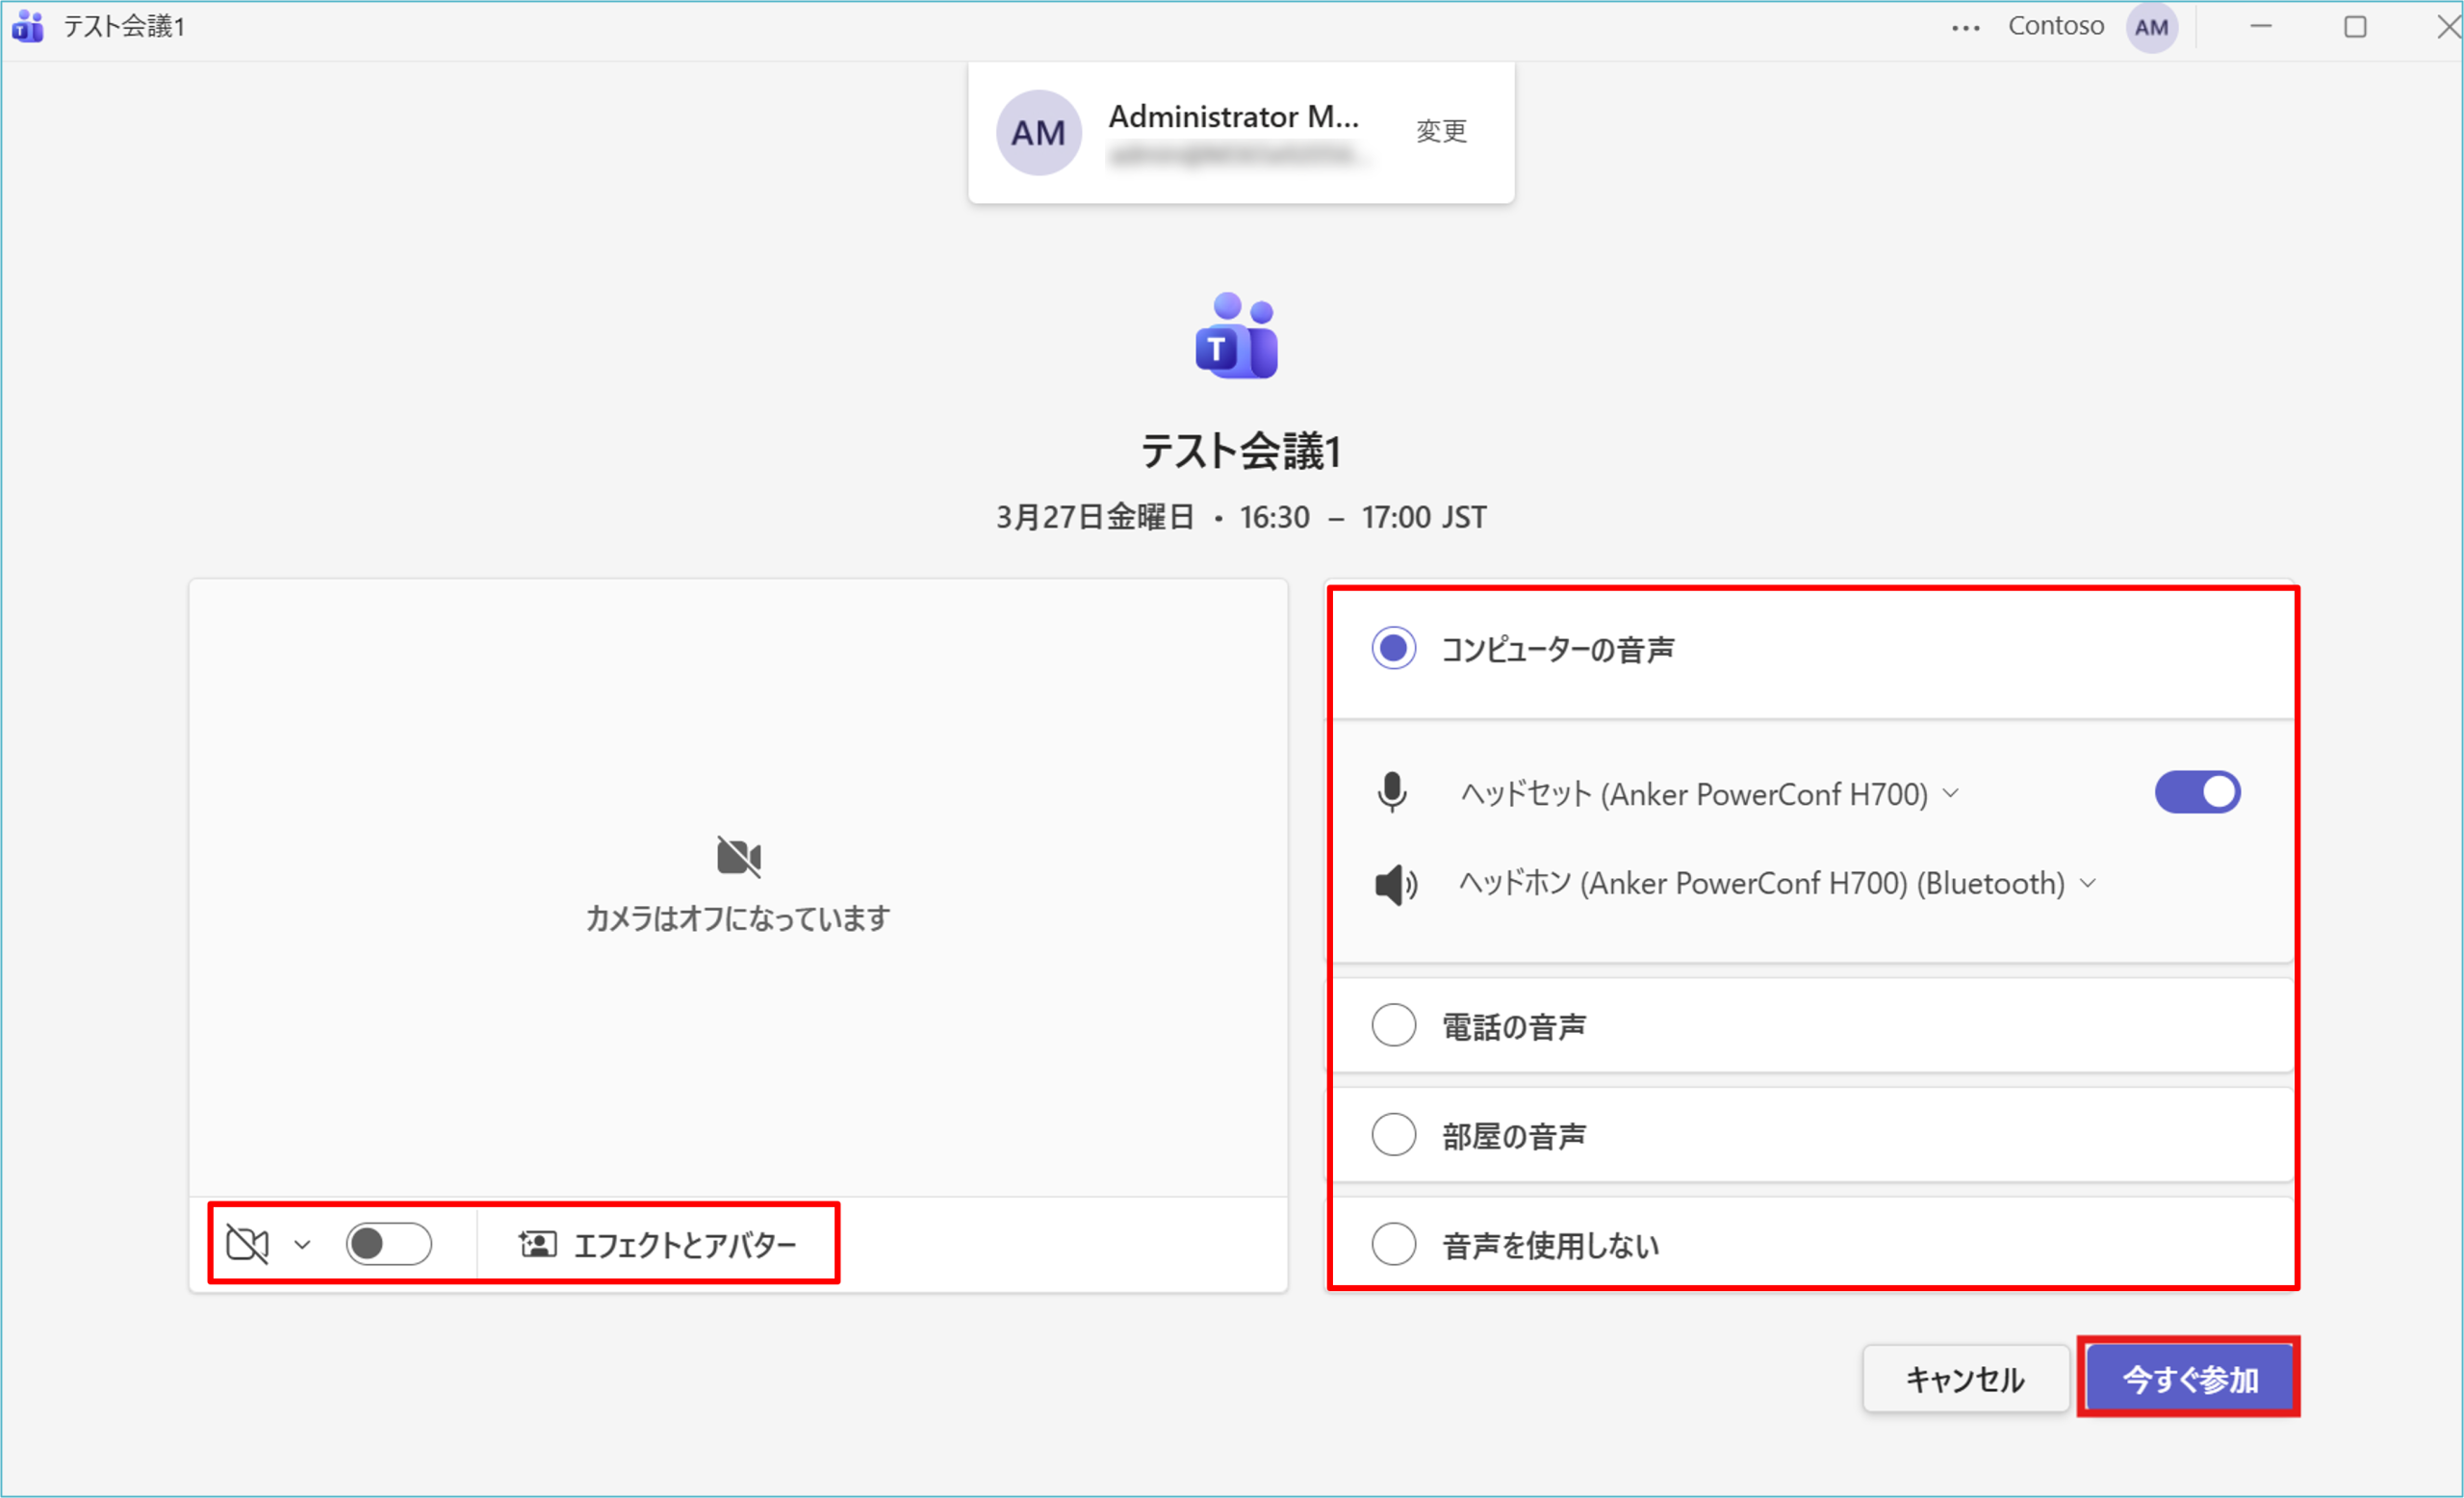Click the Teams logo in title bar
This screenshot has height=1498, width=2464.
coord(28,26)
